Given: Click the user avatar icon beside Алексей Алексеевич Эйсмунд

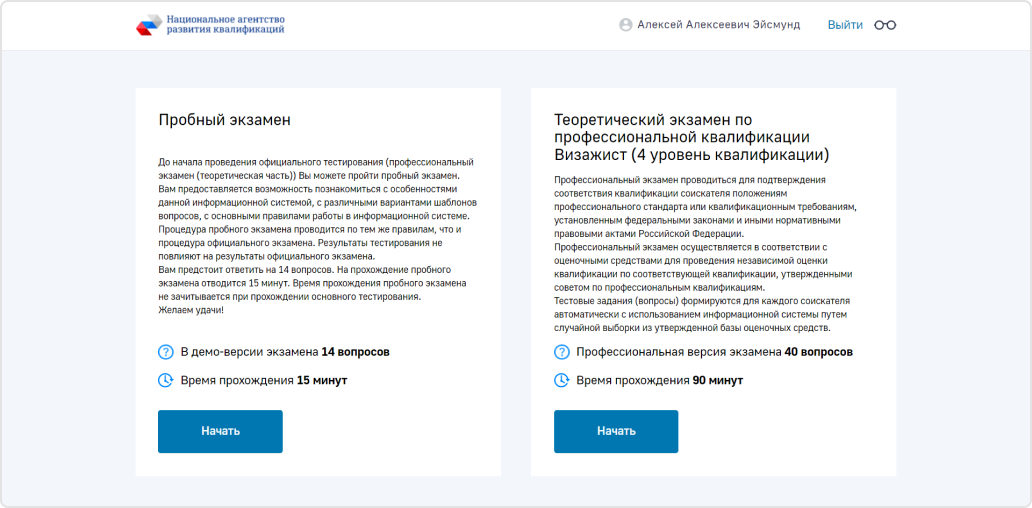Looking at the screenshot, I should (x=625, y=25).
